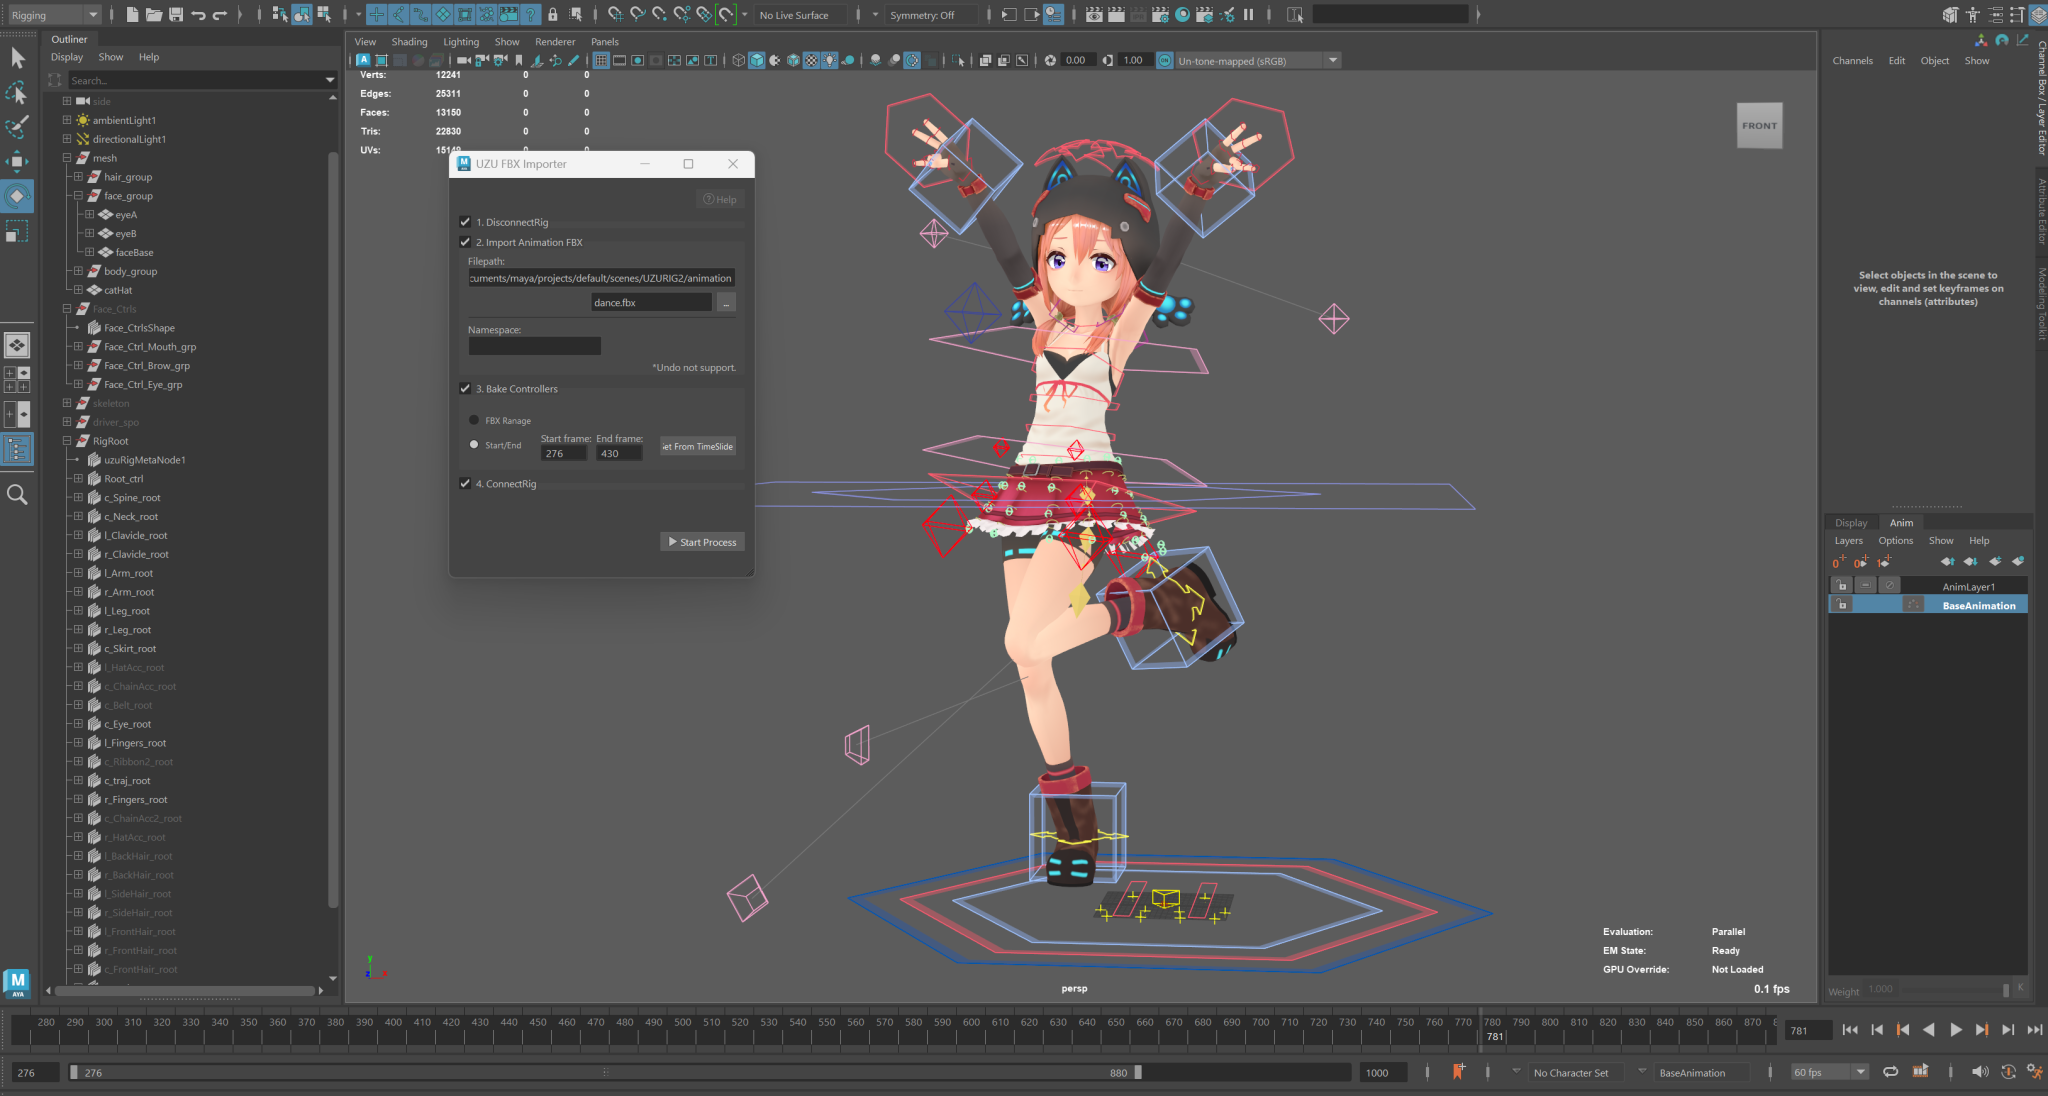Screen dimensions: 2048x1096
Task: Click the End frame input showing 430
Action: coord(618,453)
